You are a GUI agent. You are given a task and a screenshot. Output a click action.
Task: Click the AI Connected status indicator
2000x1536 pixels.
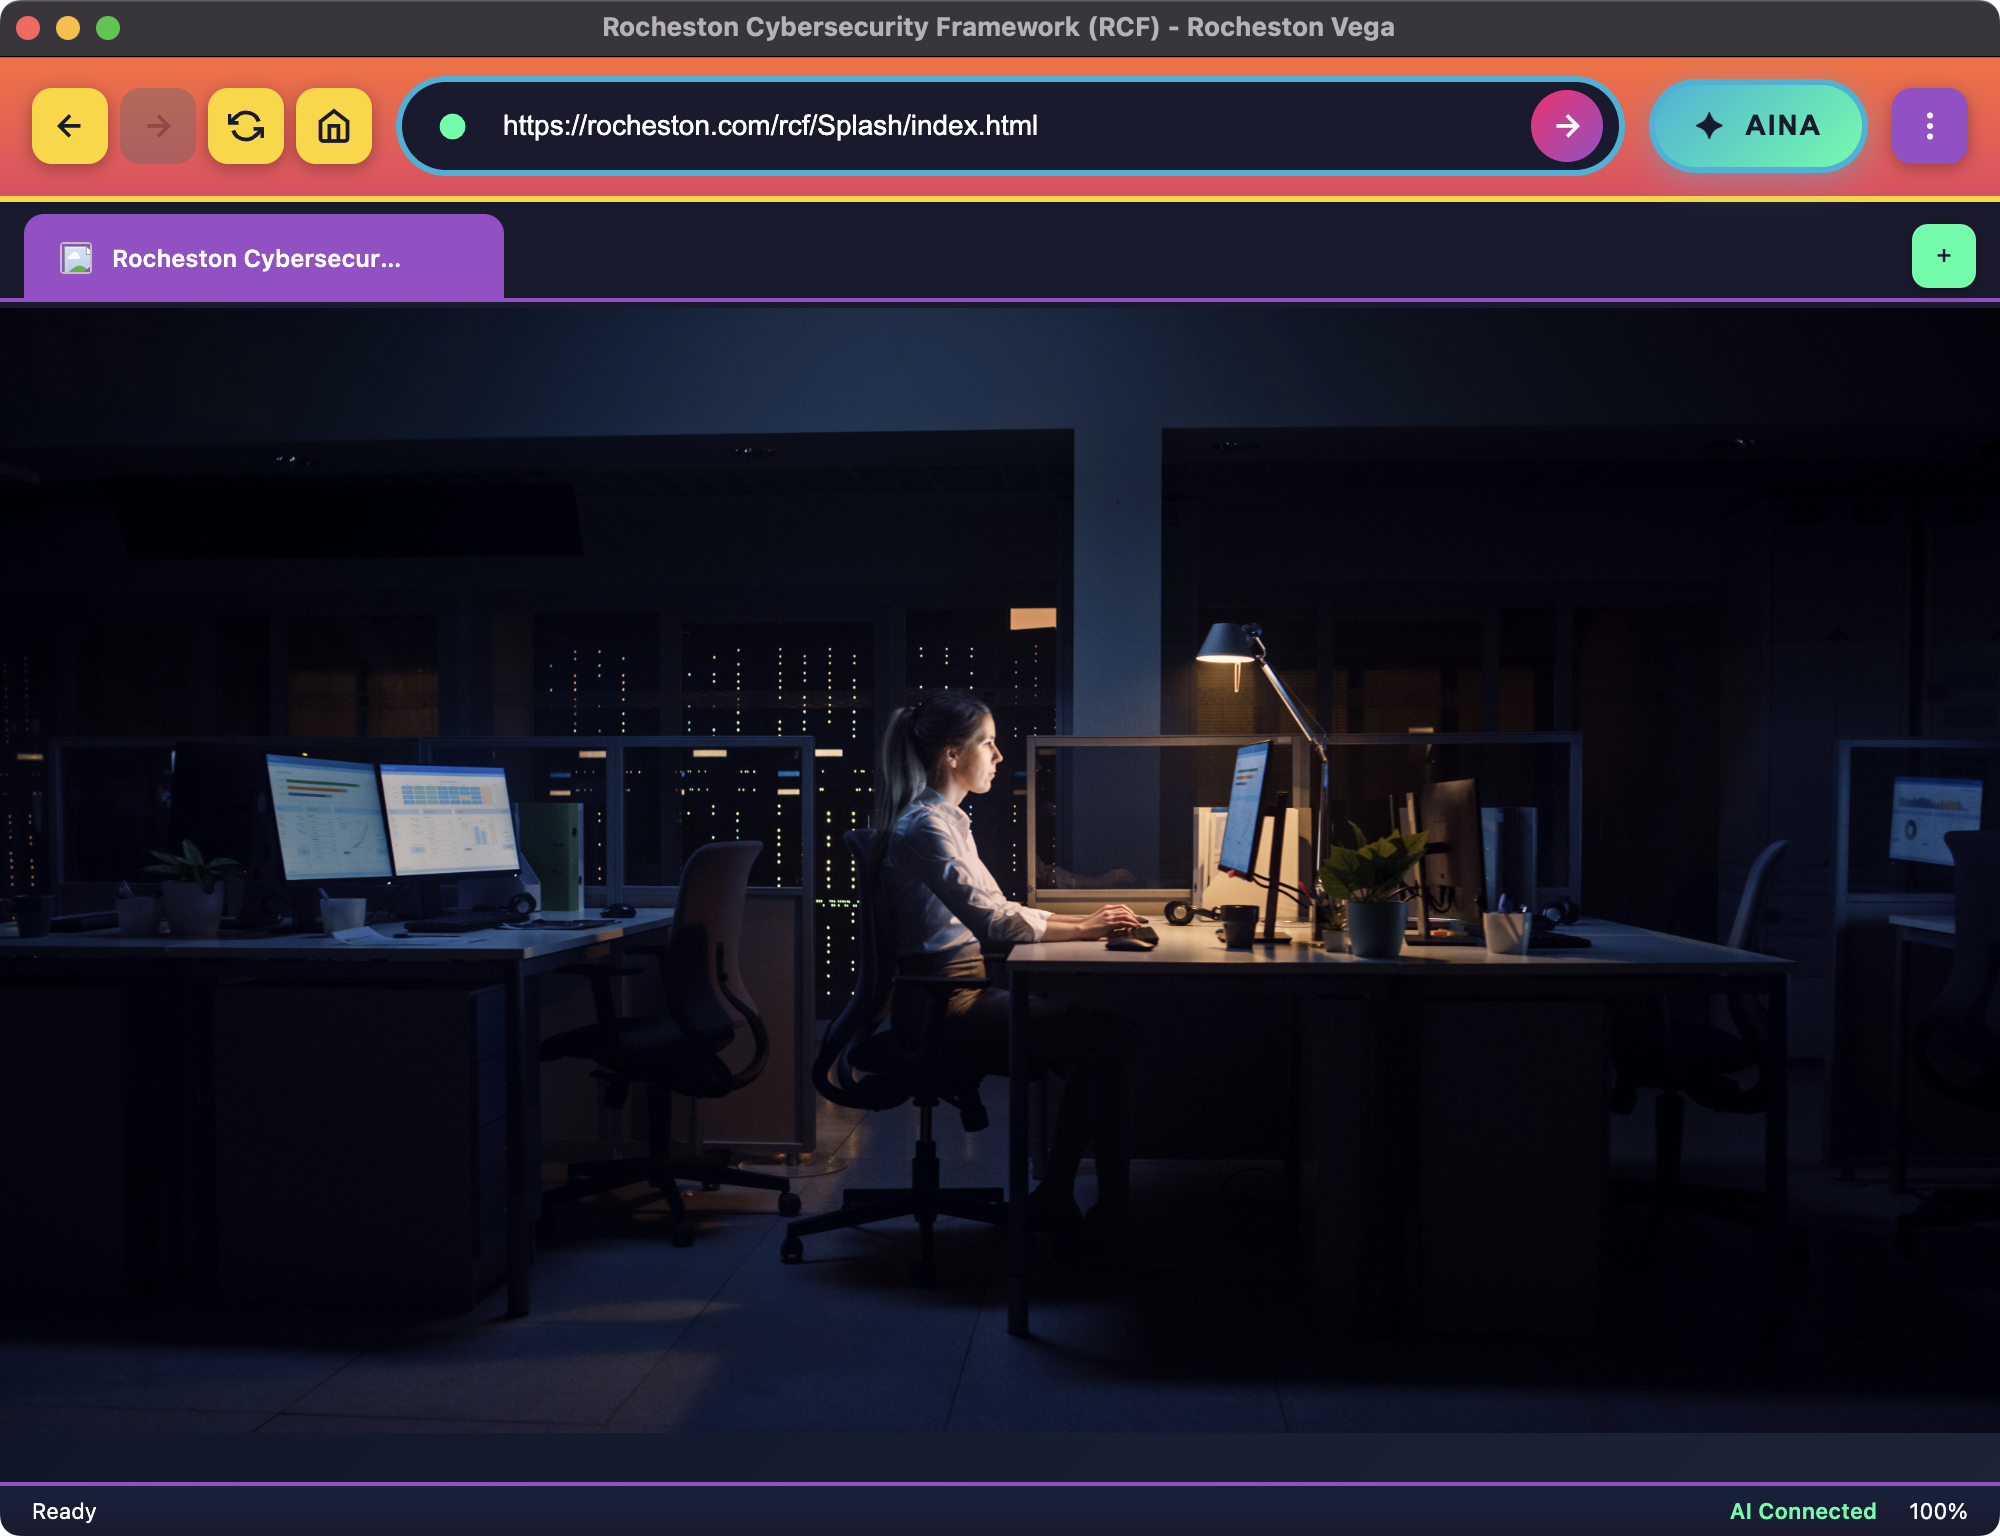[1802, 1511]
